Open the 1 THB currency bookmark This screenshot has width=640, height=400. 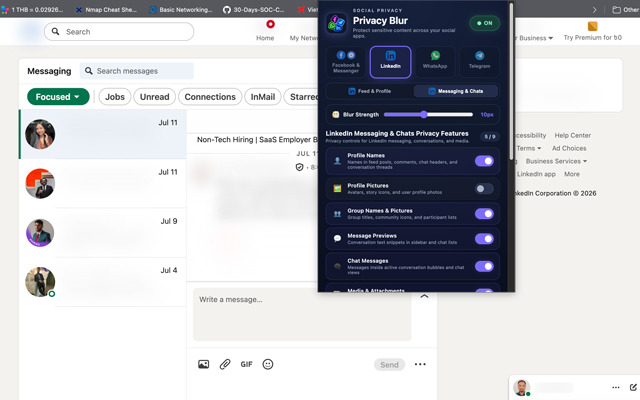pos(33,9)
